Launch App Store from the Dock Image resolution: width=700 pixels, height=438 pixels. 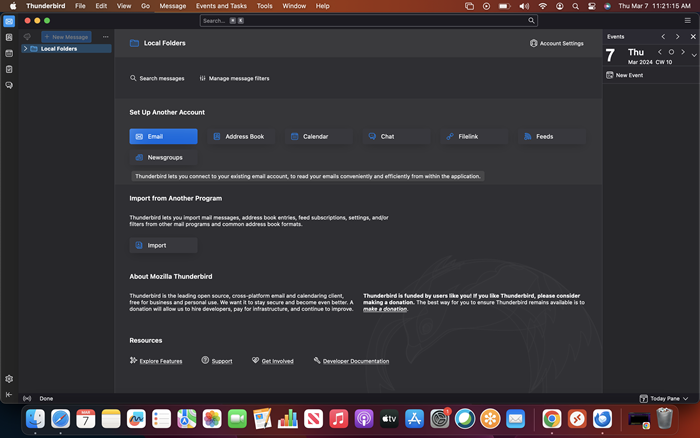tap(414, 419)
